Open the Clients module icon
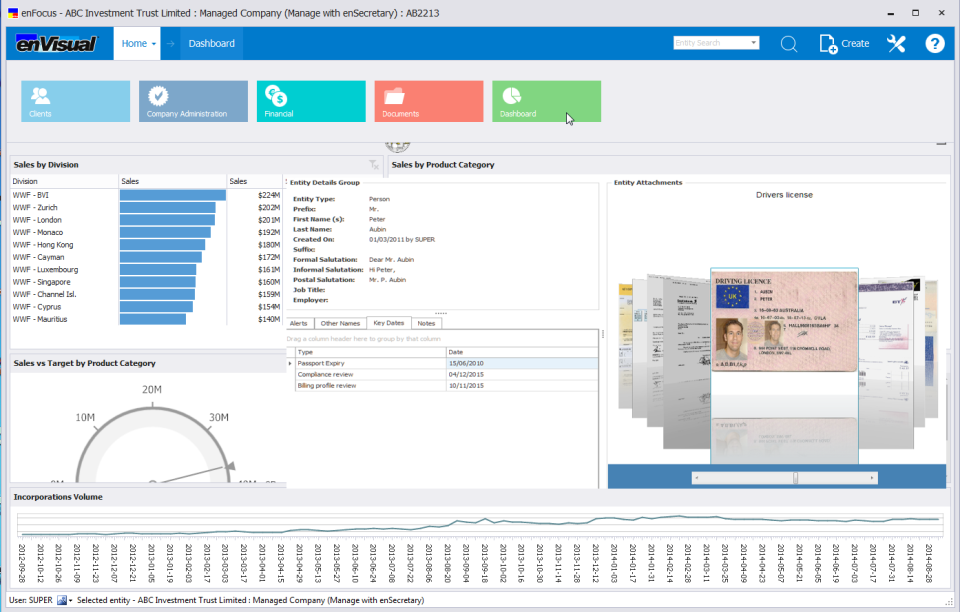The height and width of the screenshot is (612, 960). [41, 95]
